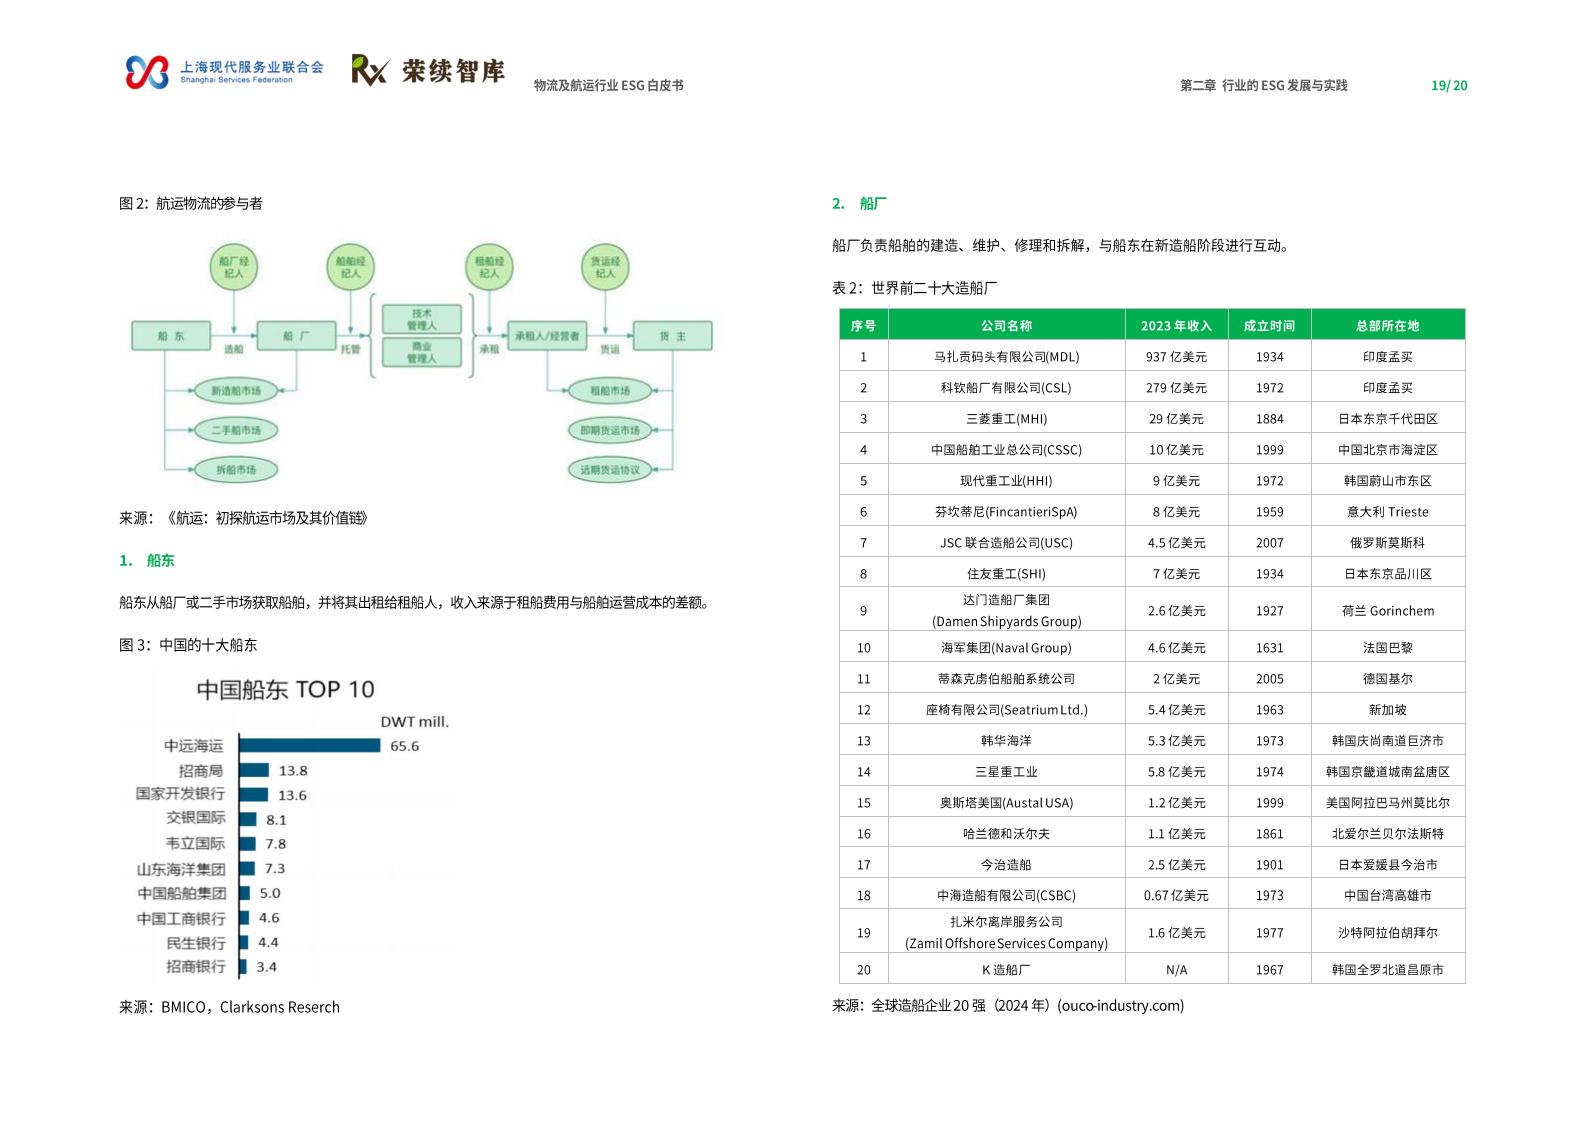Click the founding year 1631
1587x1122 pixels.
click(x=1270, y=648)
